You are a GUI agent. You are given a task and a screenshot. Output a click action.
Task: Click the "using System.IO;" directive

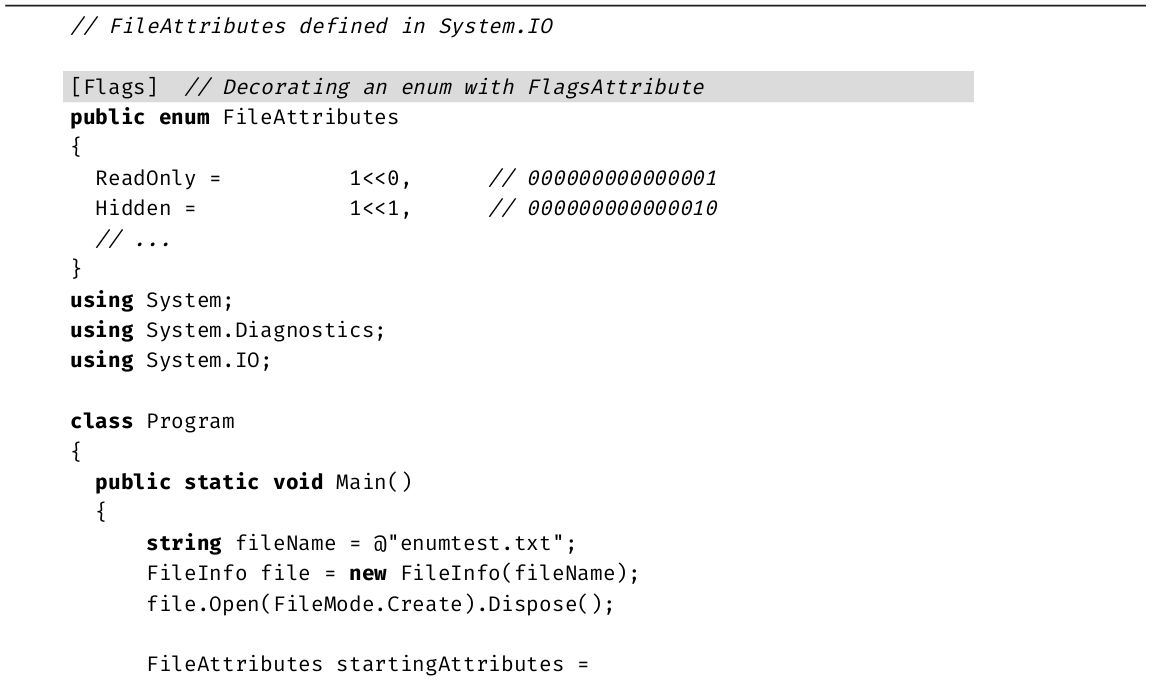pyautogui.click(x=170, y=360)
